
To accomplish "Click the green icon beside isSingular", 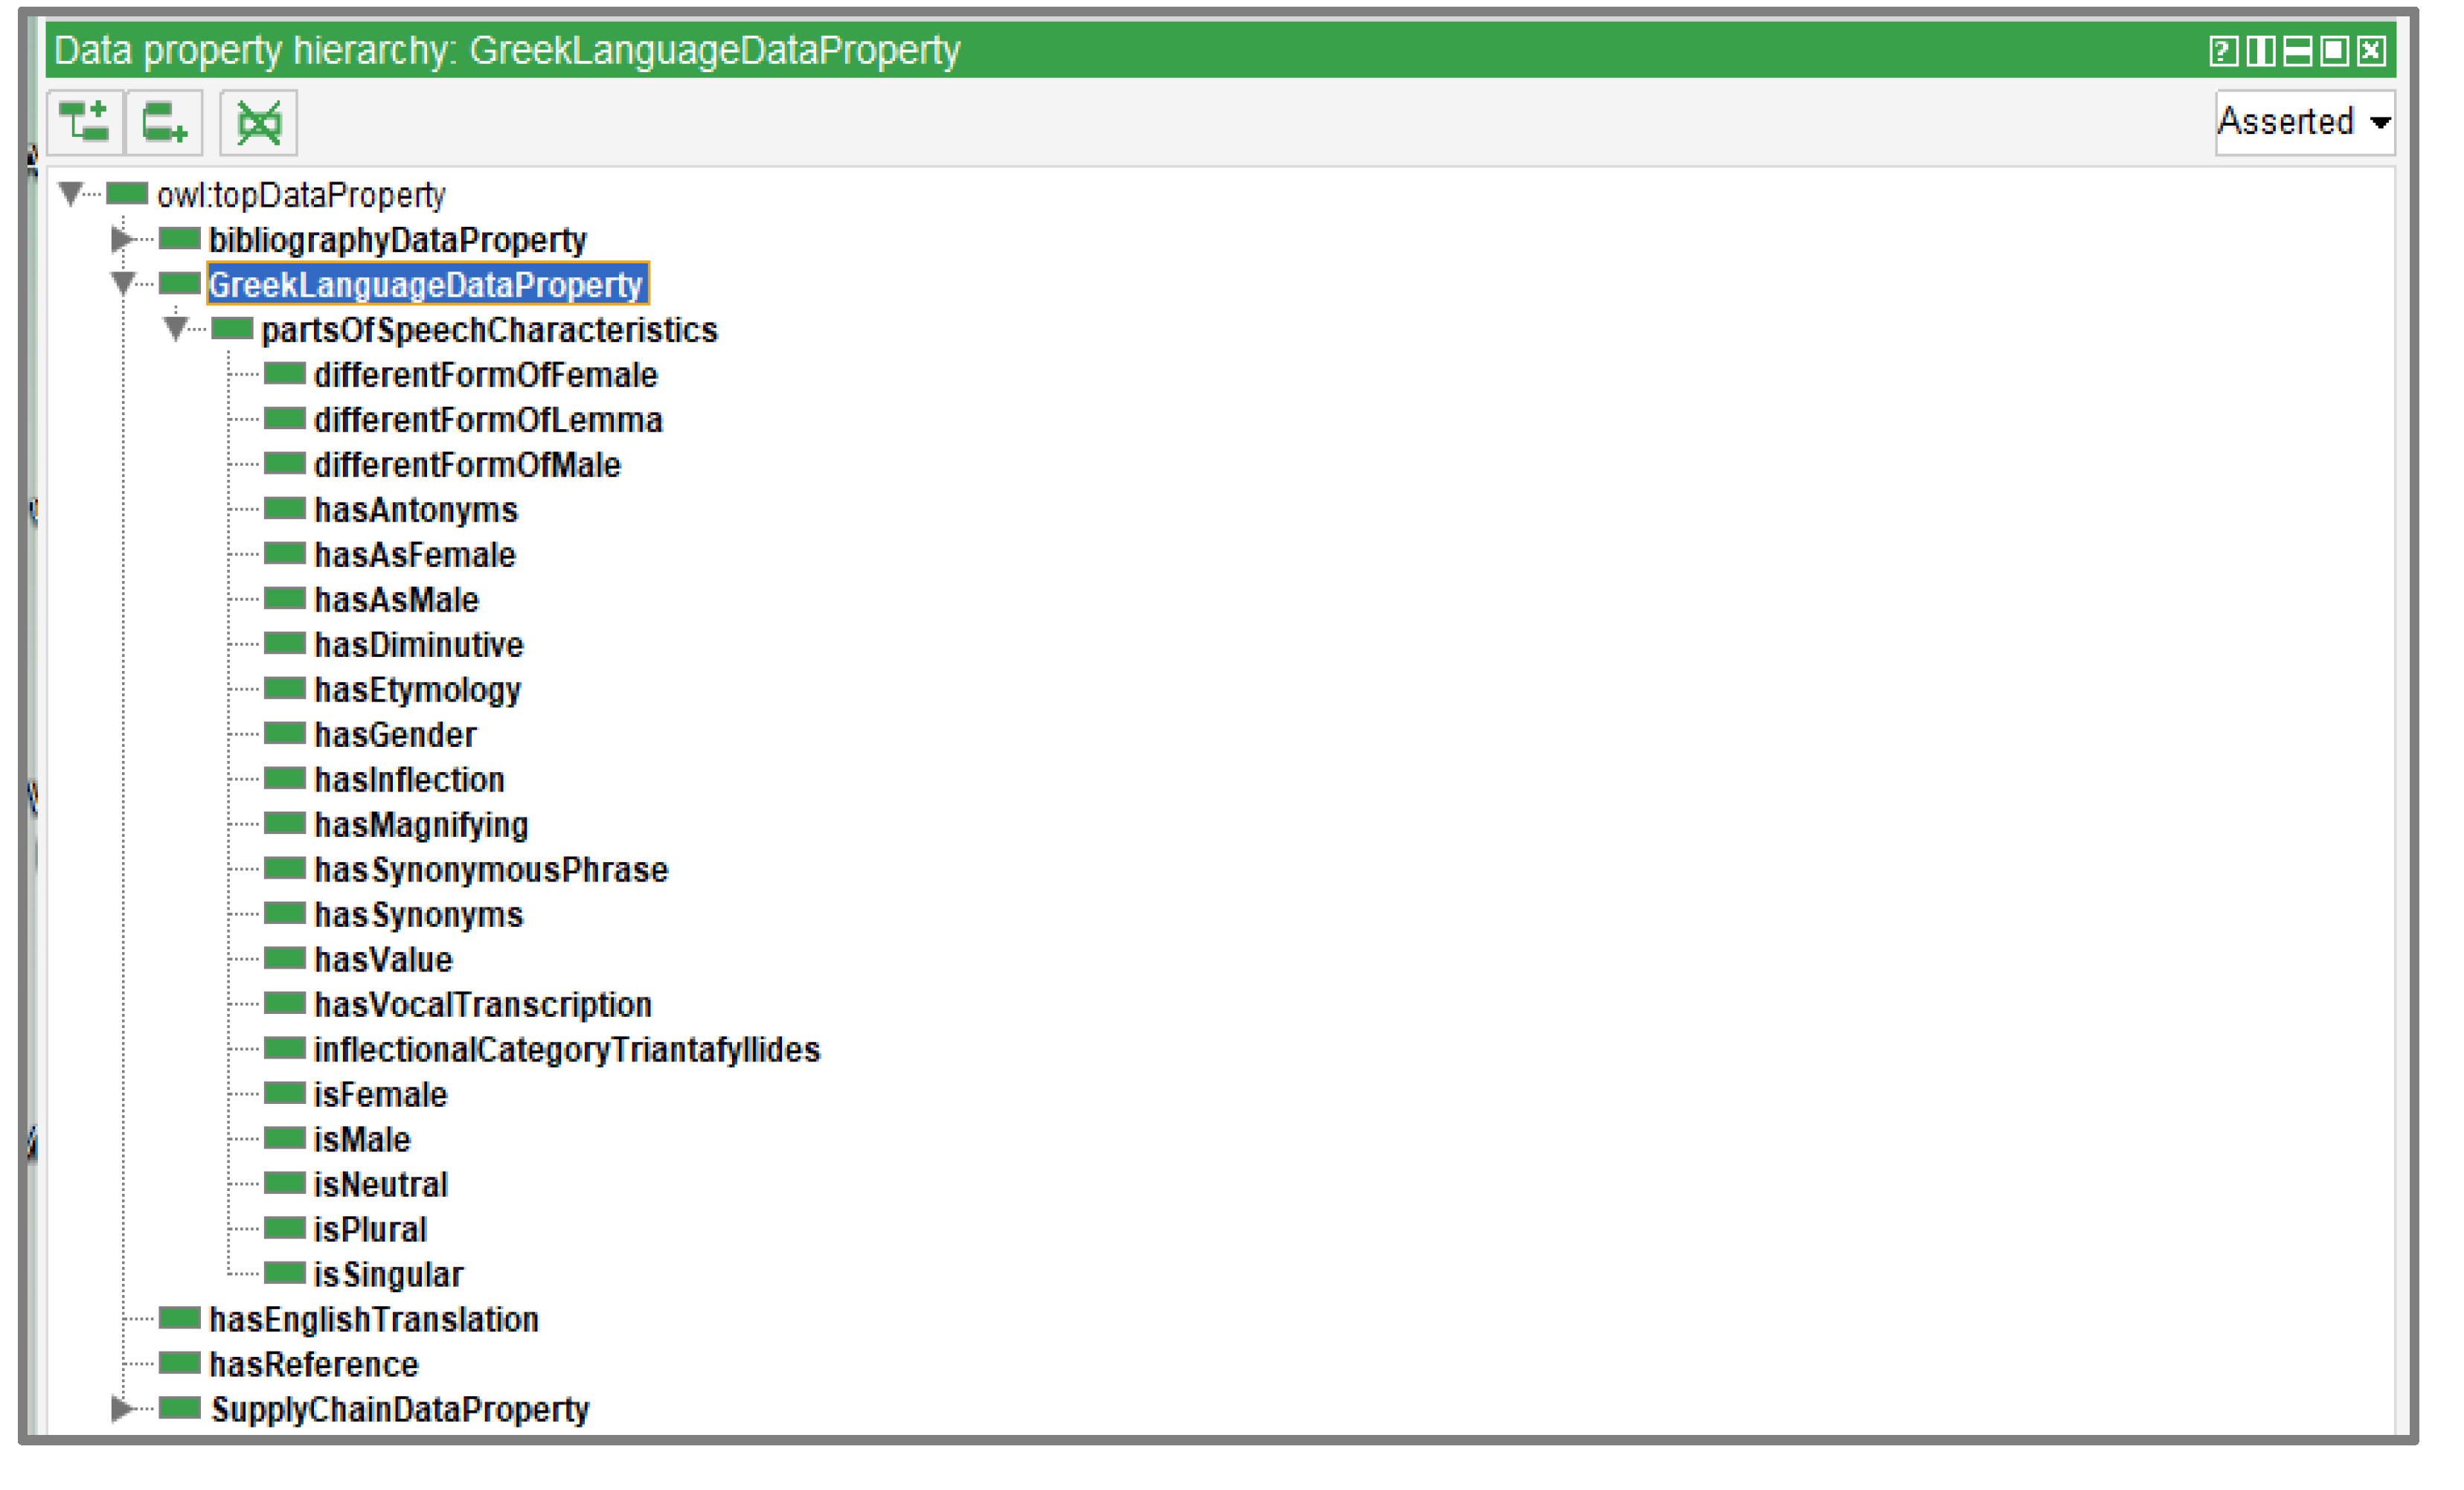I will (x=284, y=1273).
